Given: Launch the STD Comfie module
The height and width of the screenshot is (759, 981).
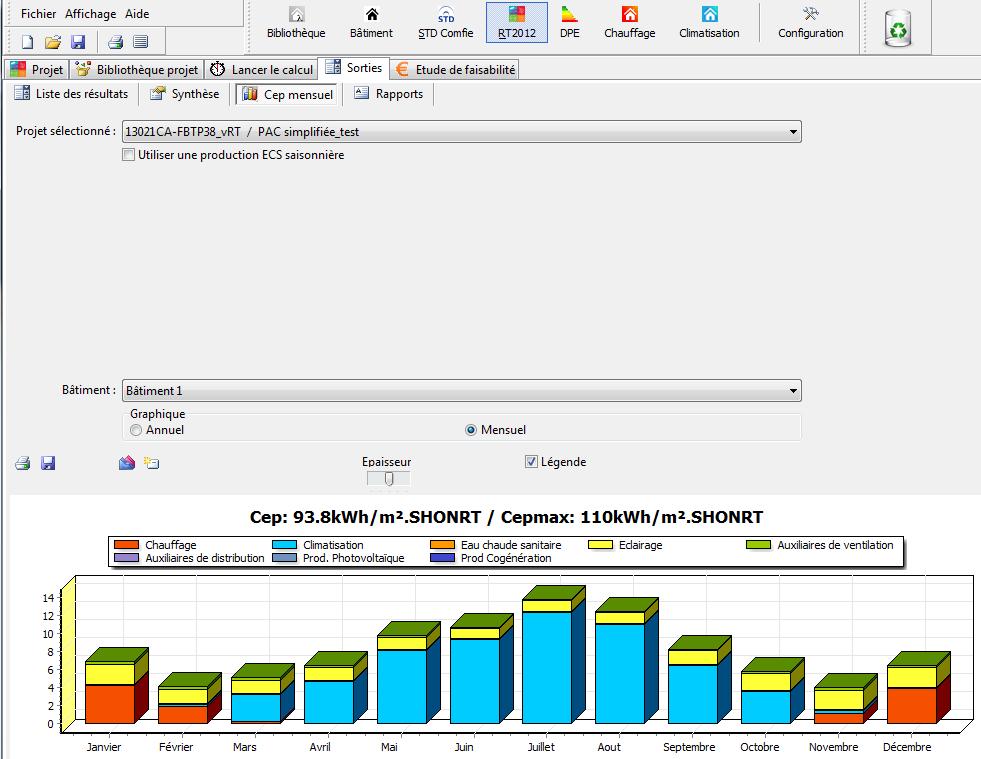Looking at the screenshot, I should pos(445,23).
